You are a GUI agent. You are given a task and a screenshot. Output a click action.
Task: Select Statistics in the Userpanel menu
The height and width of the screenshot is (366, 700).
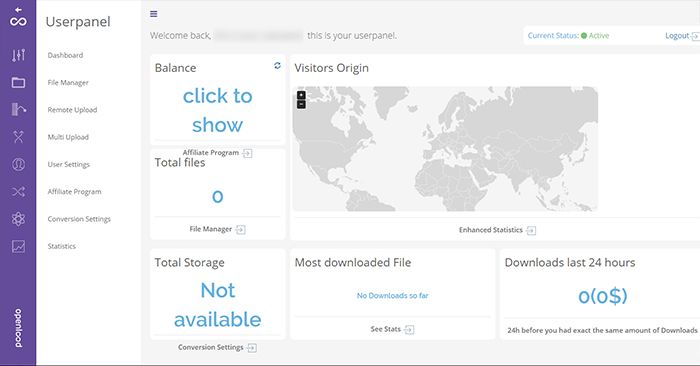[62, 246]
